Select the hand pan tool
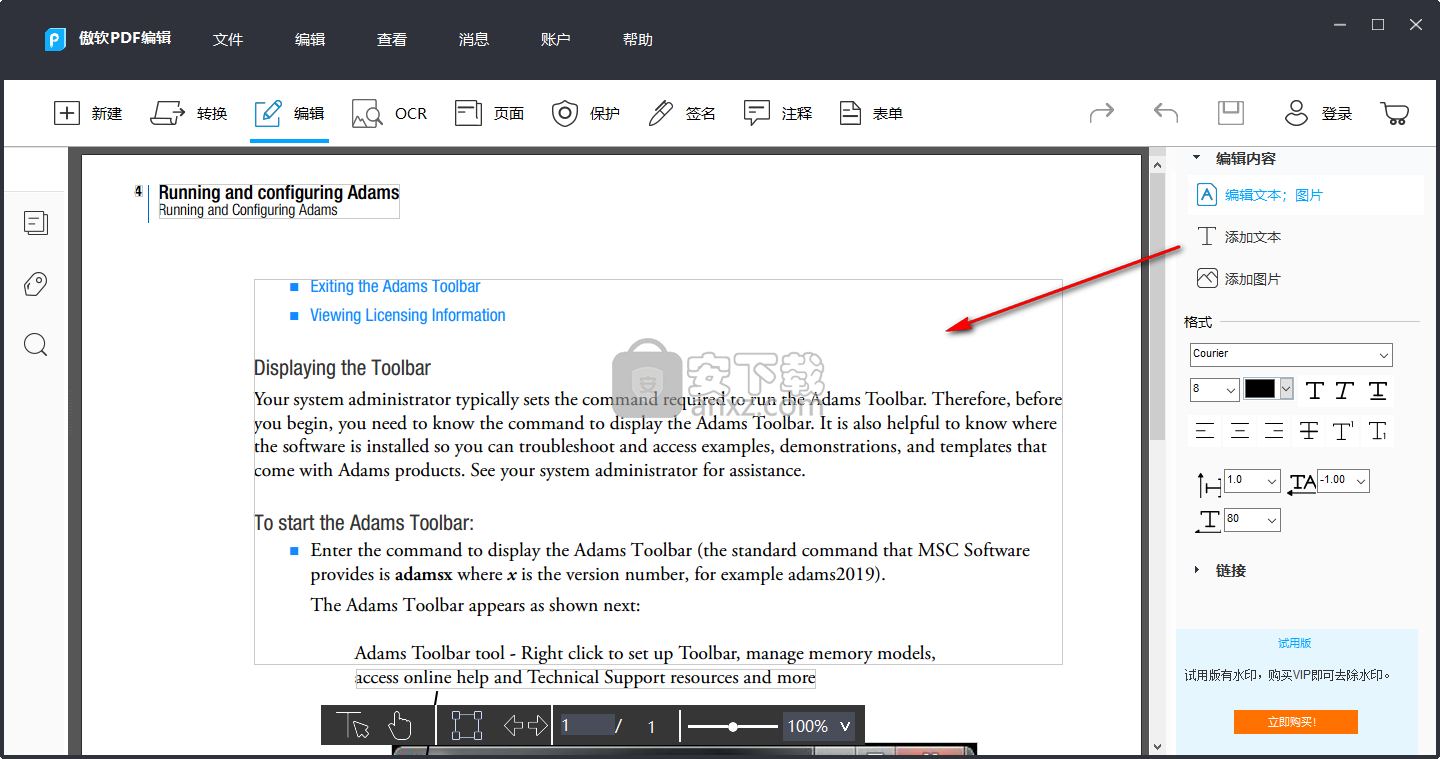Screen dimensions: 1440x759 (400, 725)
